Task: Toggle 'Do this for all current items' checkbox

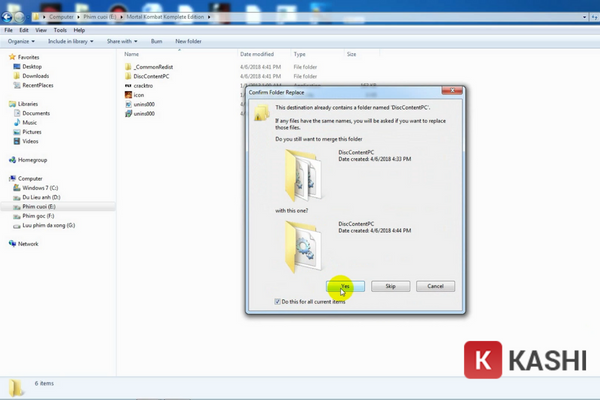Action: (x=278, y=302)
